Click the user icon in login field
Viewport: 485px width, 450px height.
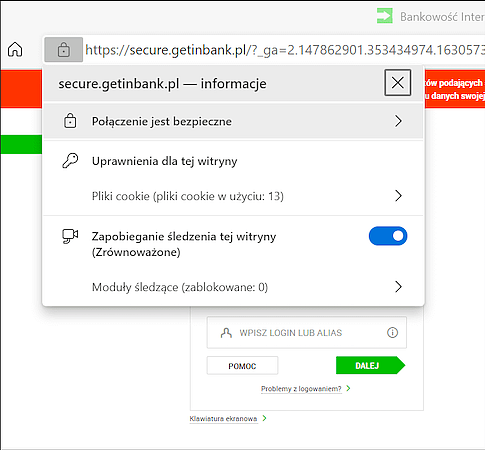(x=226, y=333)
